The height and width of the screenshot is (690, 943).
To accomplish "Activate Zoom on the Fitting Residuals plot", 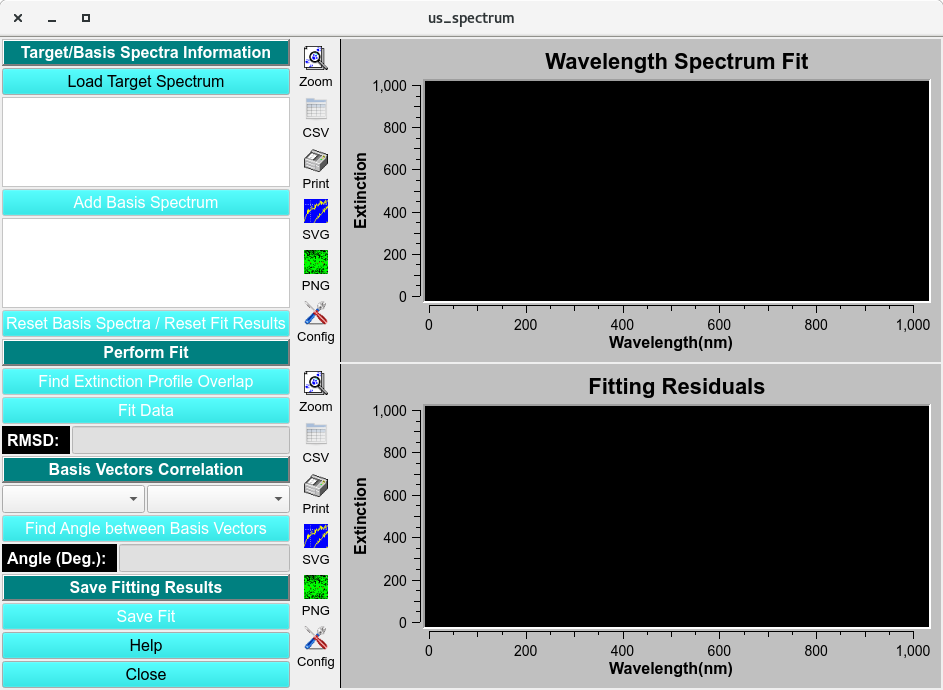I will coord(315,382).
